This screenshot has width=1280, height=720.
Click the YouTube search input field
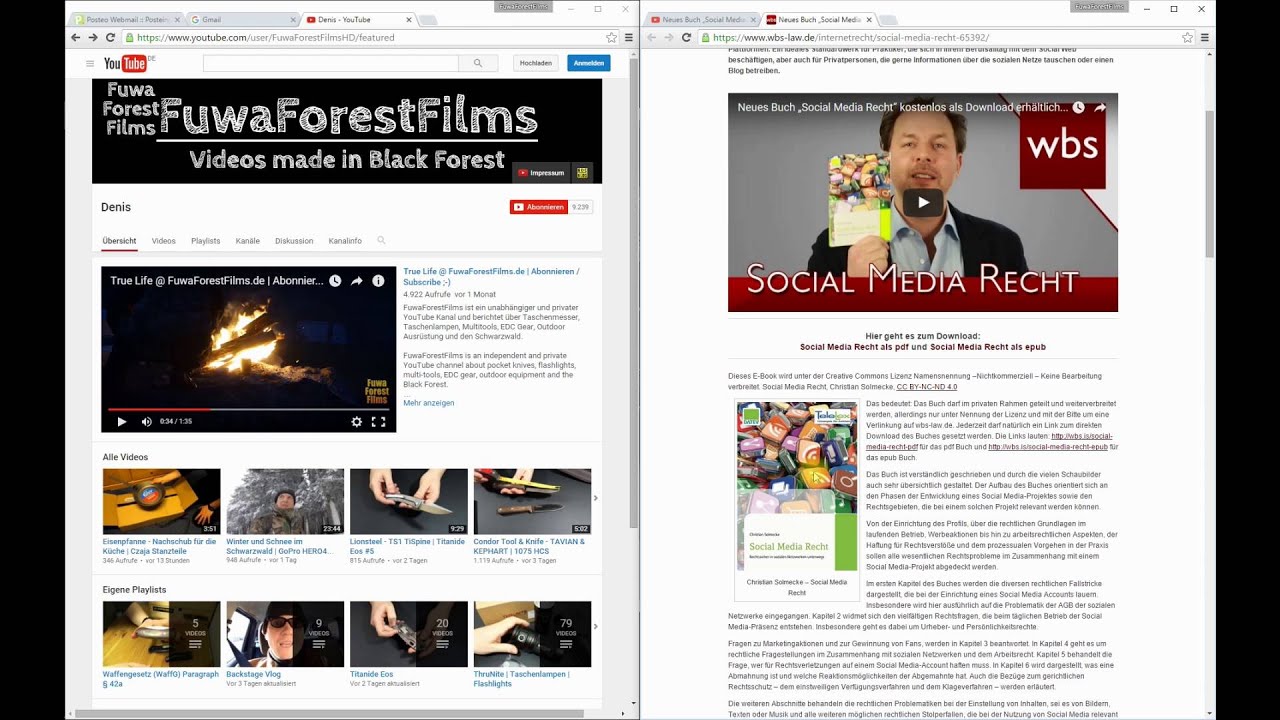(330, 63)
